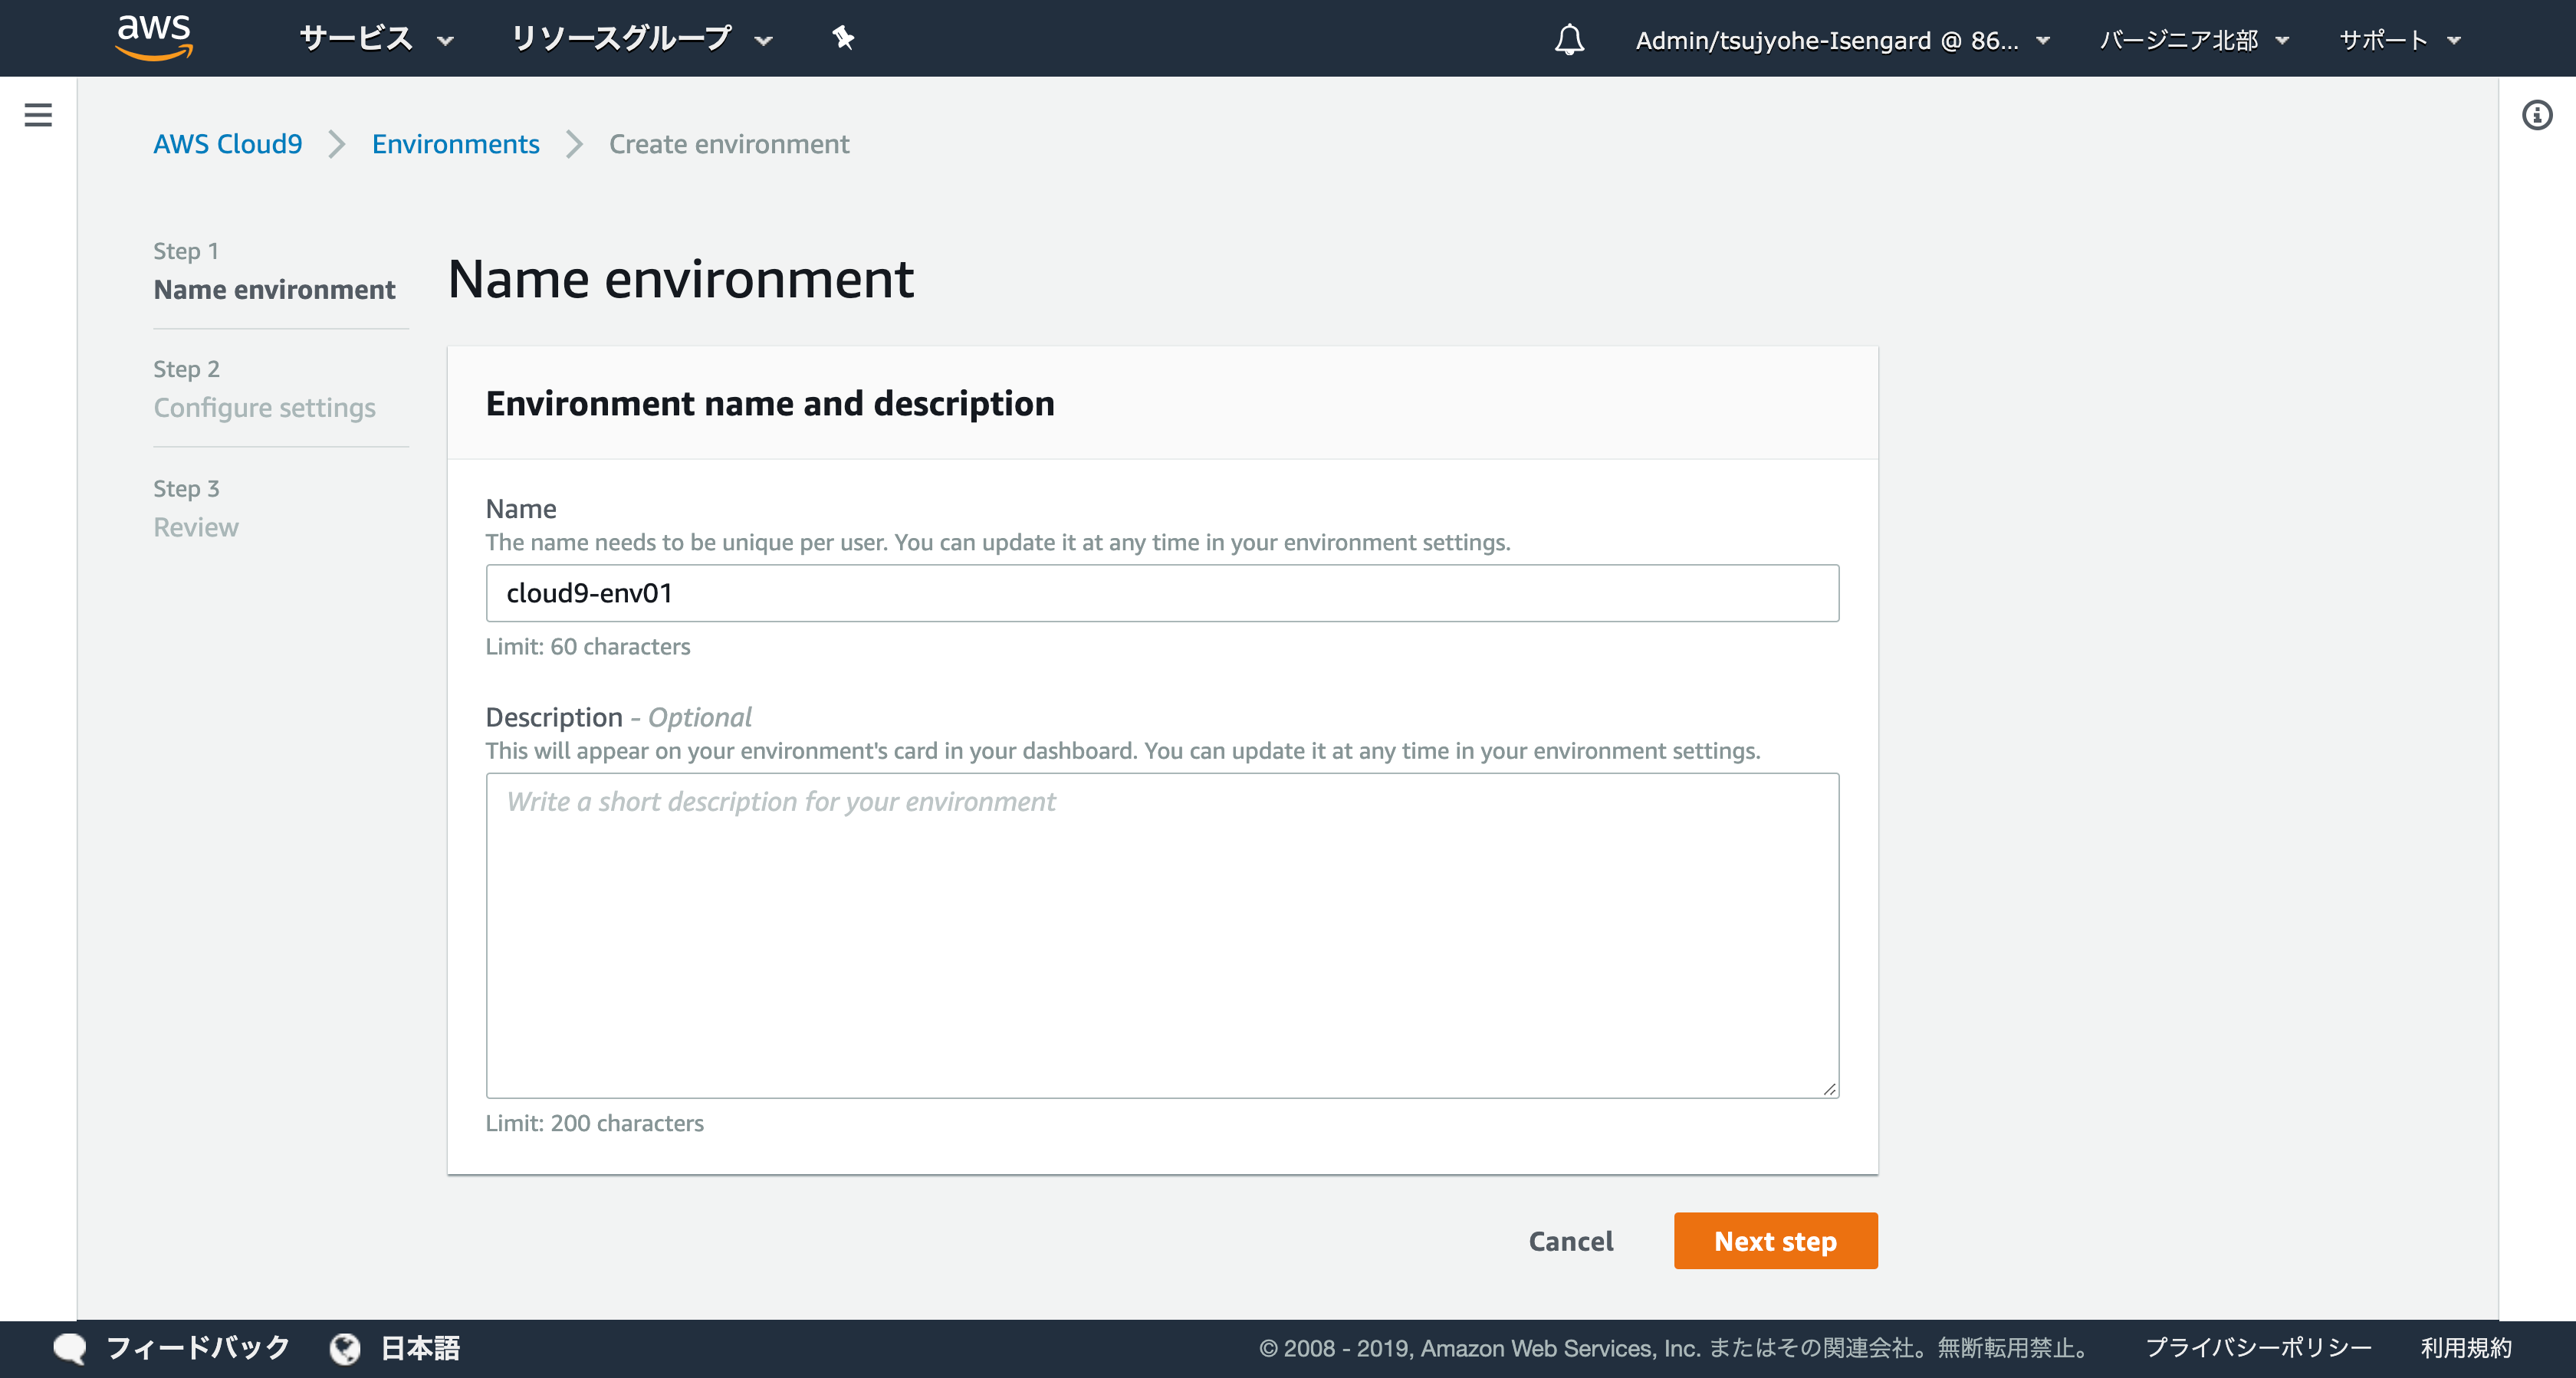The image size is (2576, 1378).
Task: Expand the サービス services dropdown
Action: click(x=377, y=39)
